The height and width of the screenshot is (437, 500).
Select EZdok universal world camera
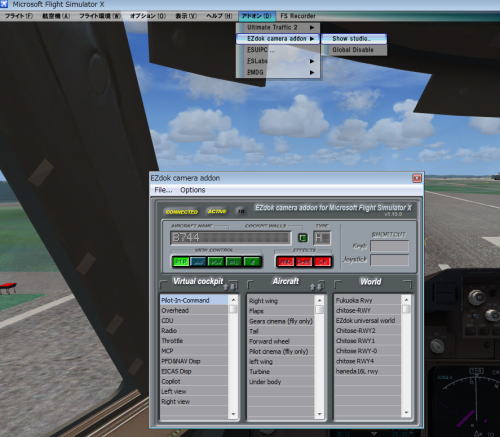pos(368,321)
